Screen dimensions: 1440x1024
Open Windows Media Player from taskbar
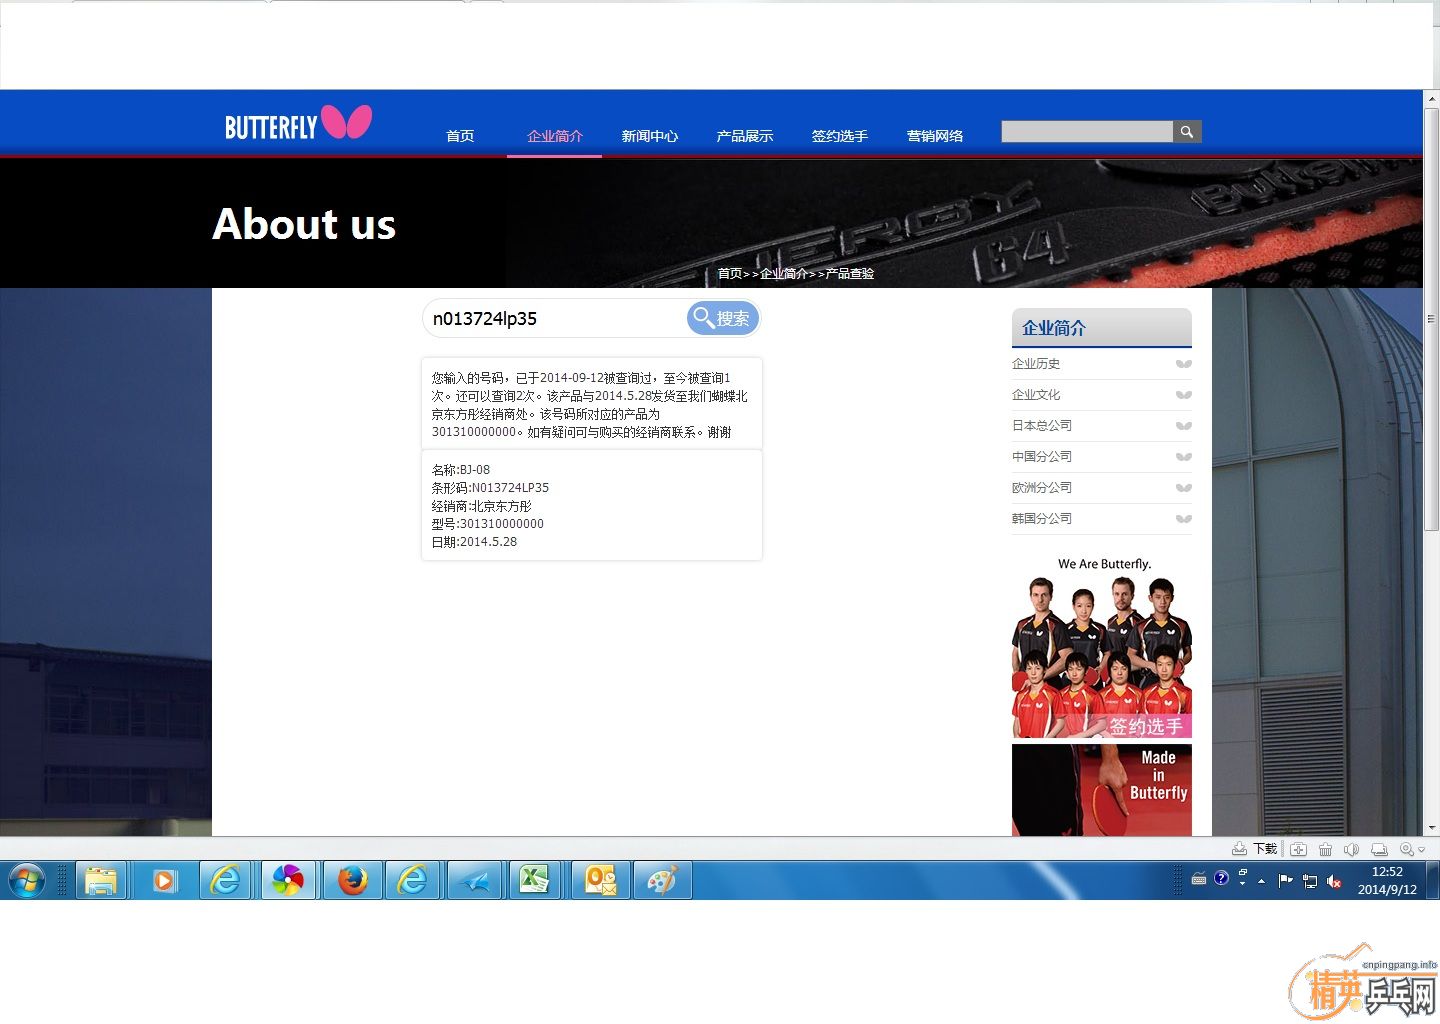click(x=164, y=881)
